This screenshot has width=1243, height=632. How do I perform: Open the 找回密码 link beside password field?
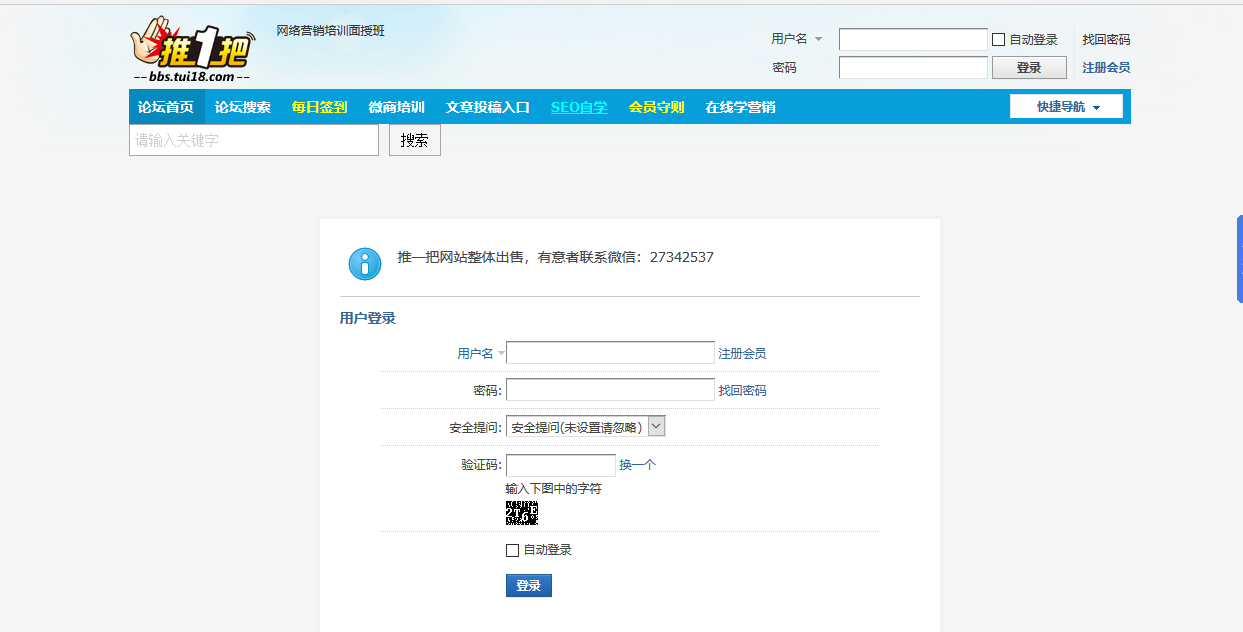[x=742, y=390]
